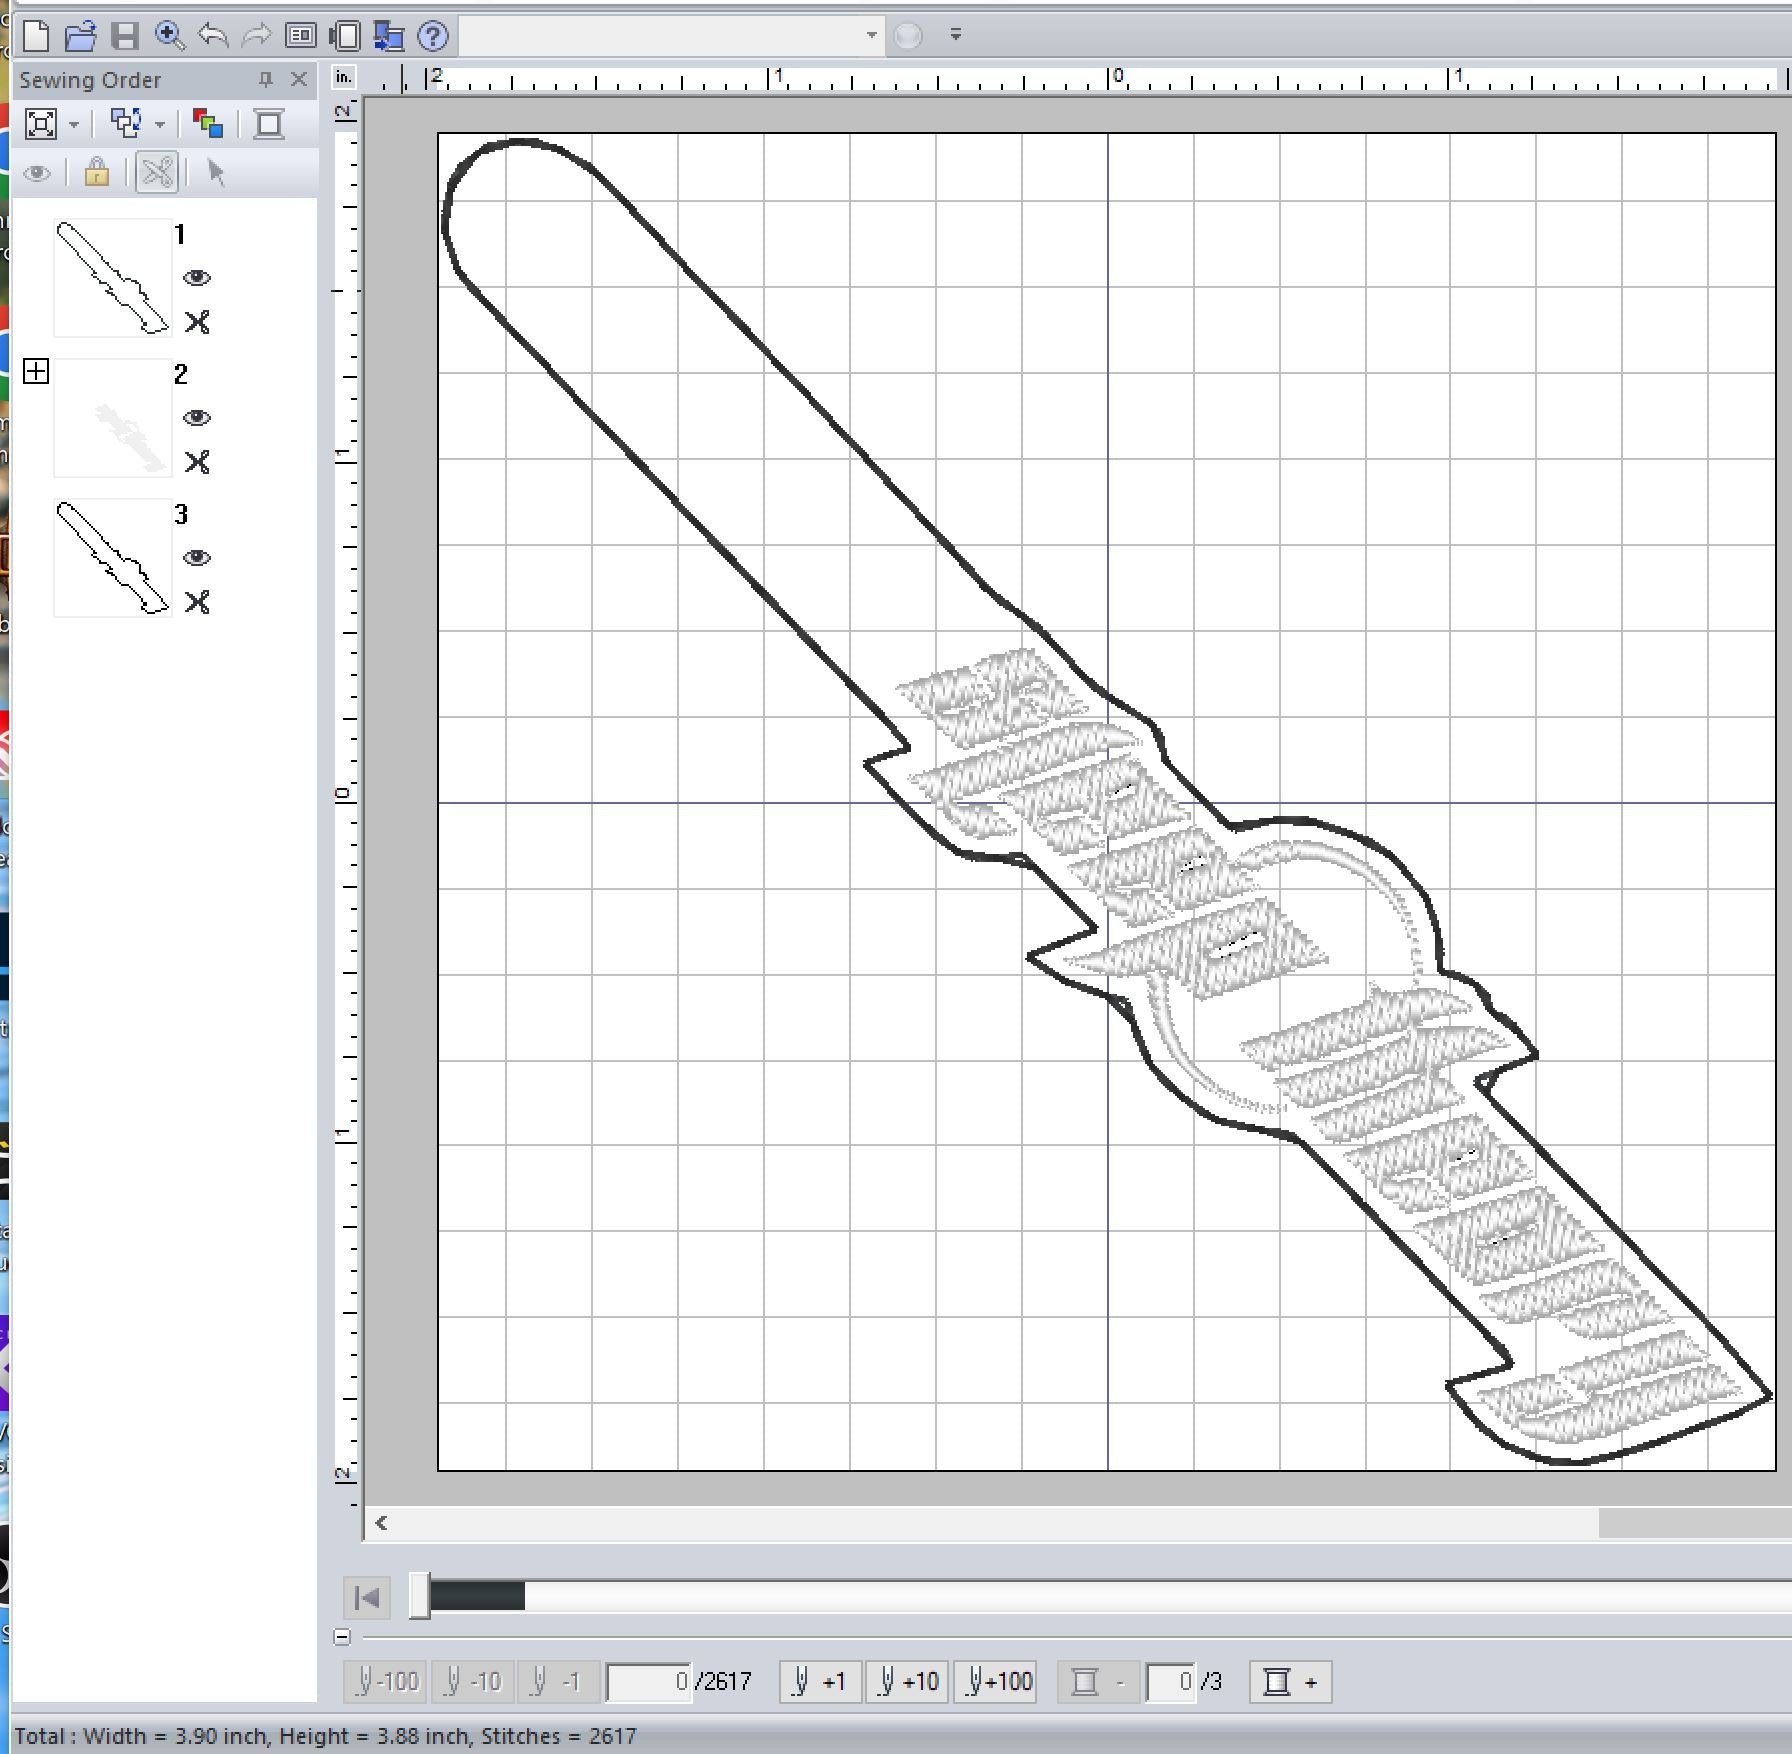
Task: Click the New file icon
Action: [x=36, y=36]
